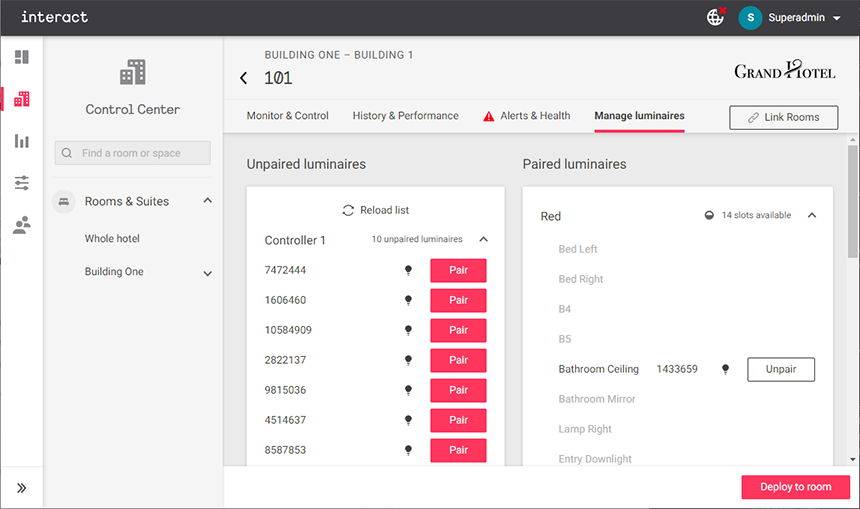Expand the sidebar with double-chevron icon
The height and width of the screenshot is (509, 860).
(x=21, y=488)
